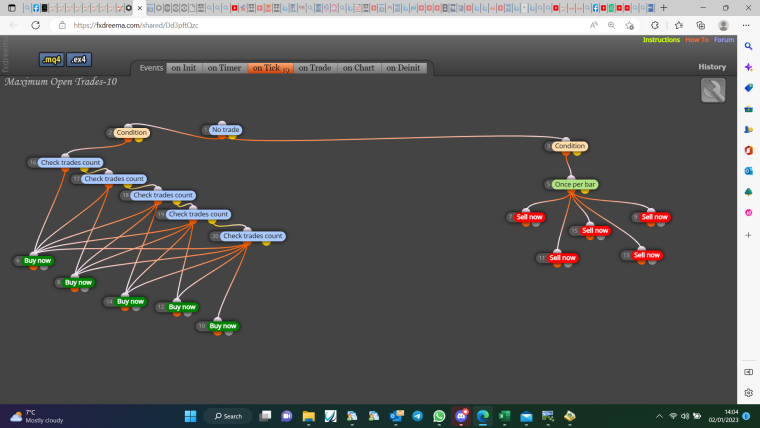Select Check trades count block 20

pyautogui.click(x=253, y=236)
